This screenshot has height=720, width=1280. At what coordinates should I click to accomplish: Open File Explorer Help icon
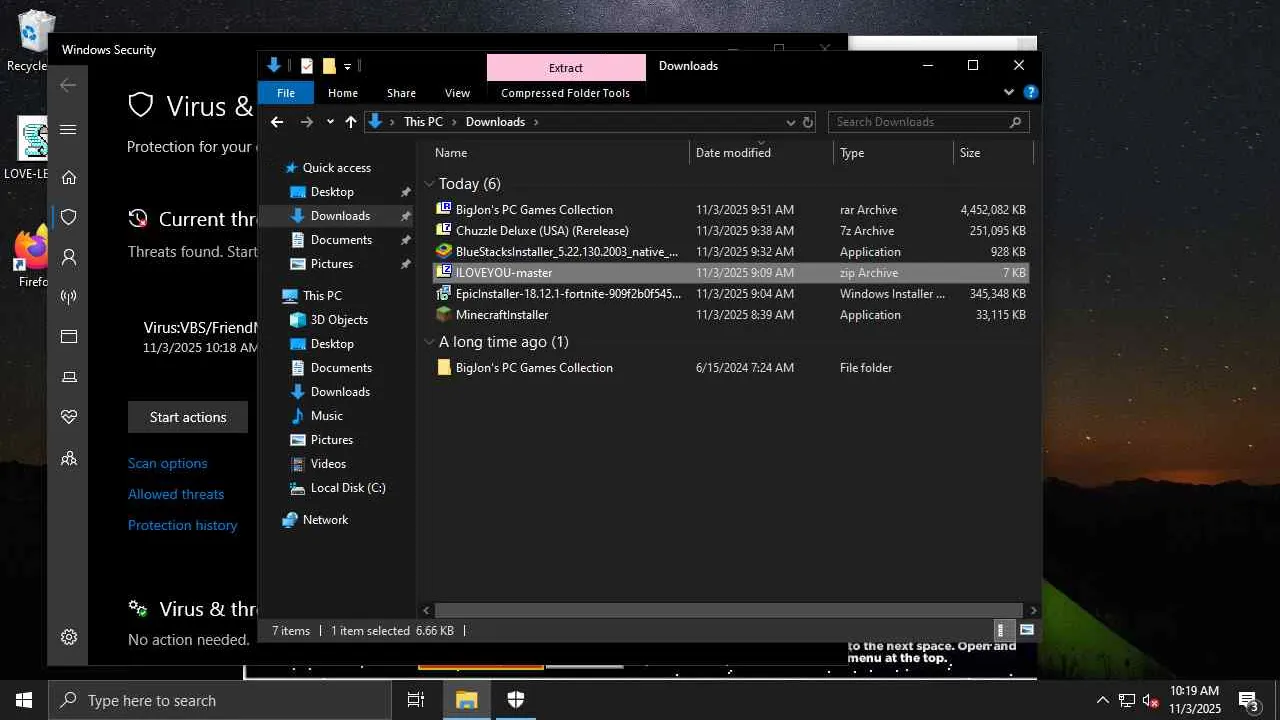click(1031, 92)
